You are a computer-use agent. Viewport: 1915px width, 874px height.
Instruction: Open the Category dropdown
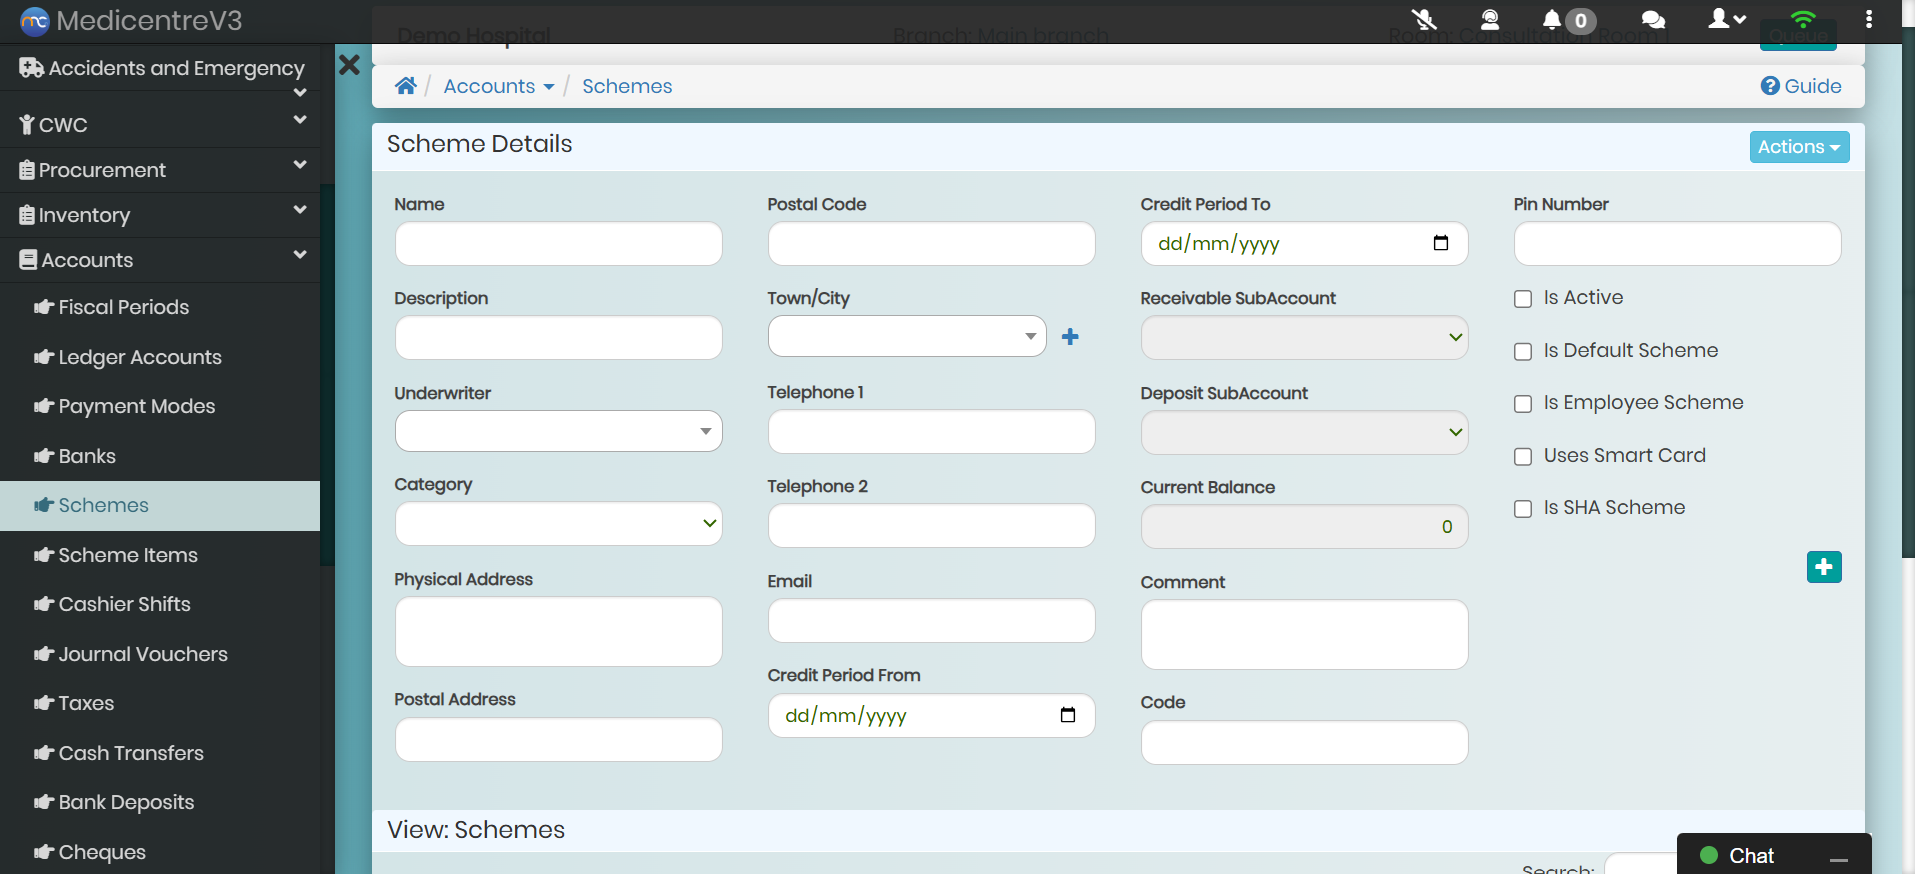click(558, 524)
